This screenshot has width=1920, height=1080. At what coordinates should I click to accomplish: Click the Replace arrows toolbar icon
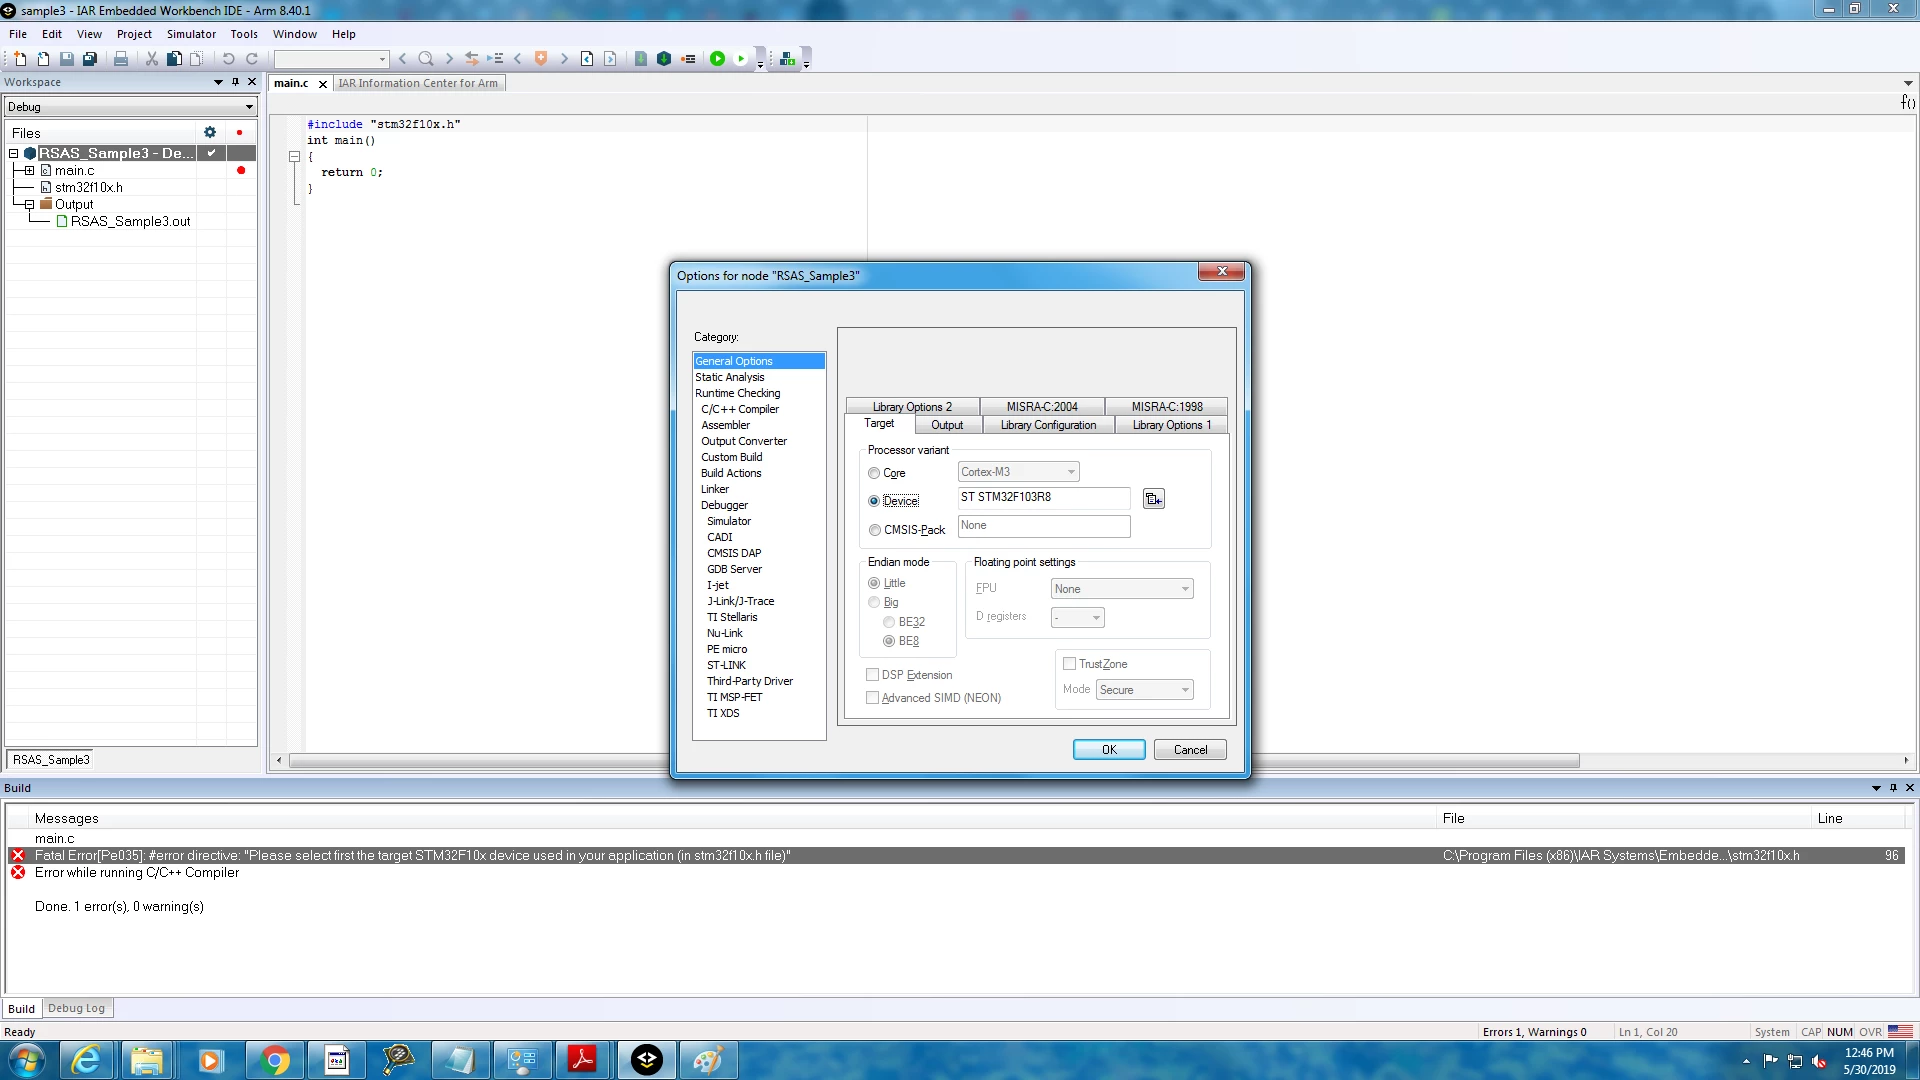point(472,59)
